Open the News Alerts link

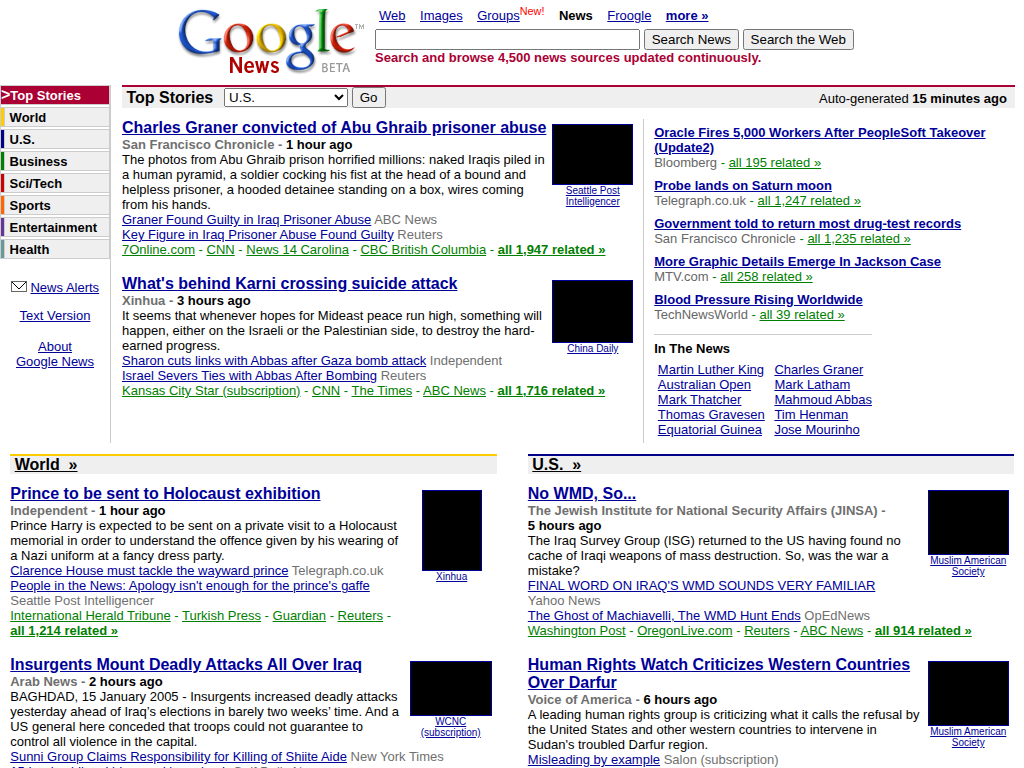[65, 287]
